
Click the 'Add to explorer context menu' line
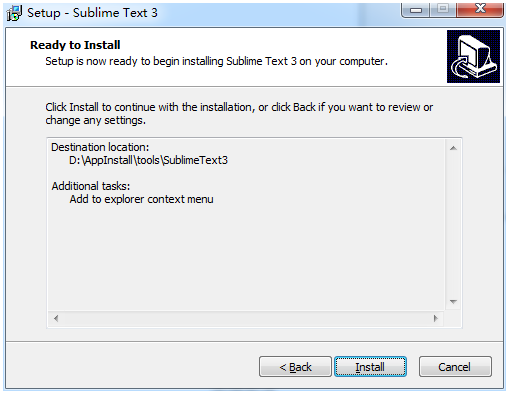pos(141,199)
